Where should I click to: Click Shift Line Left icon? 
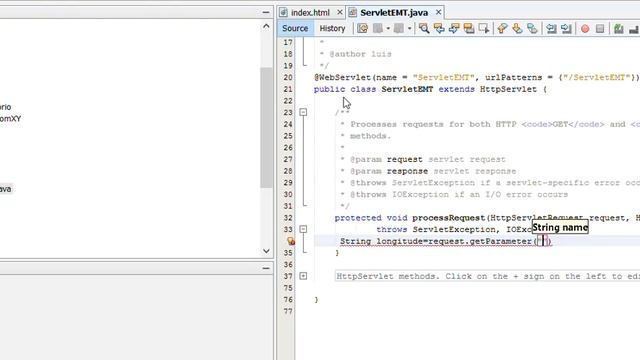(551, 28)
